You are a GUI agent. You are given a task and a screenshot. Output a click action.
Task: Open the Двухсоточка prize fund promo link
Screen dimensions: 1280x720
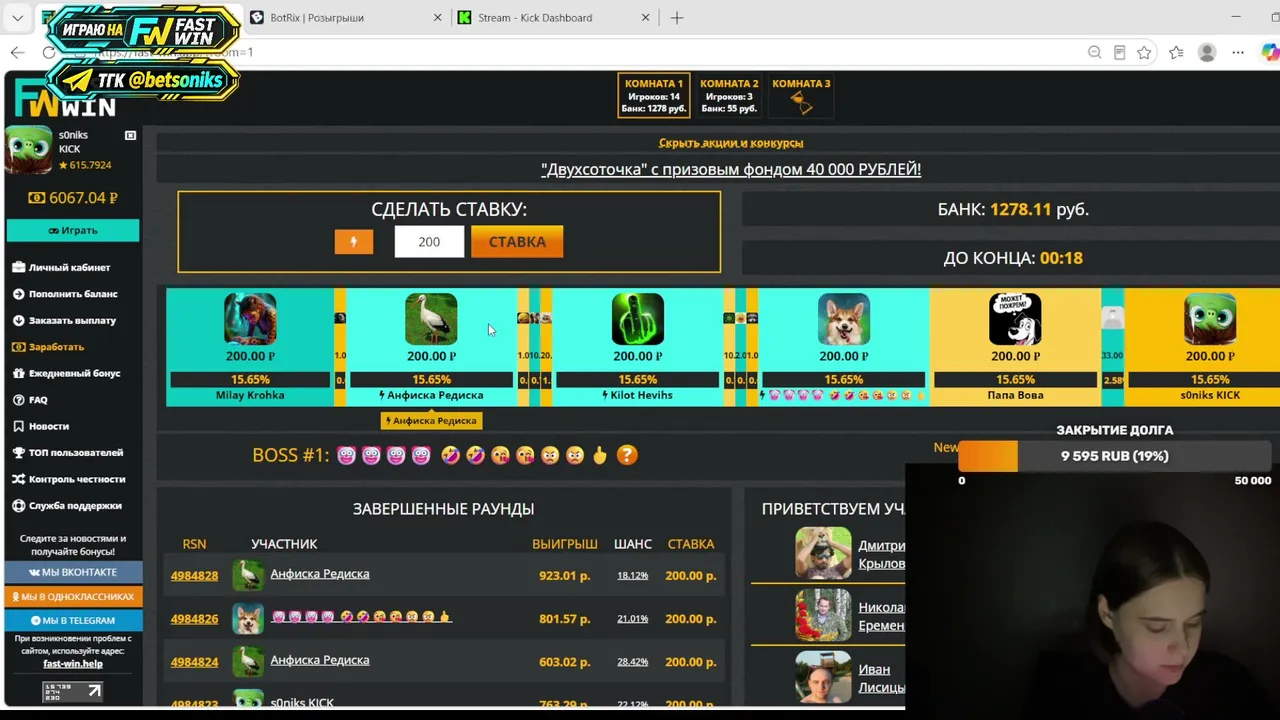pos(731,169)
